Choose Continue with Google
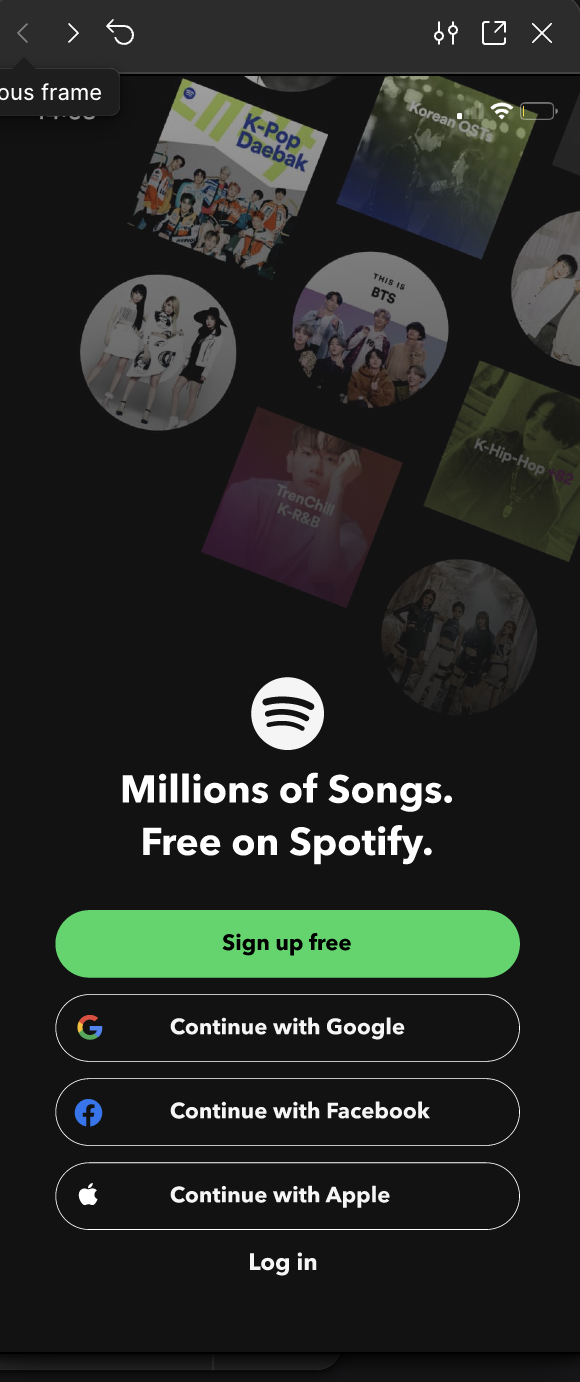This screenshot has width=580, height=1382. click(x=287, y=1027)
